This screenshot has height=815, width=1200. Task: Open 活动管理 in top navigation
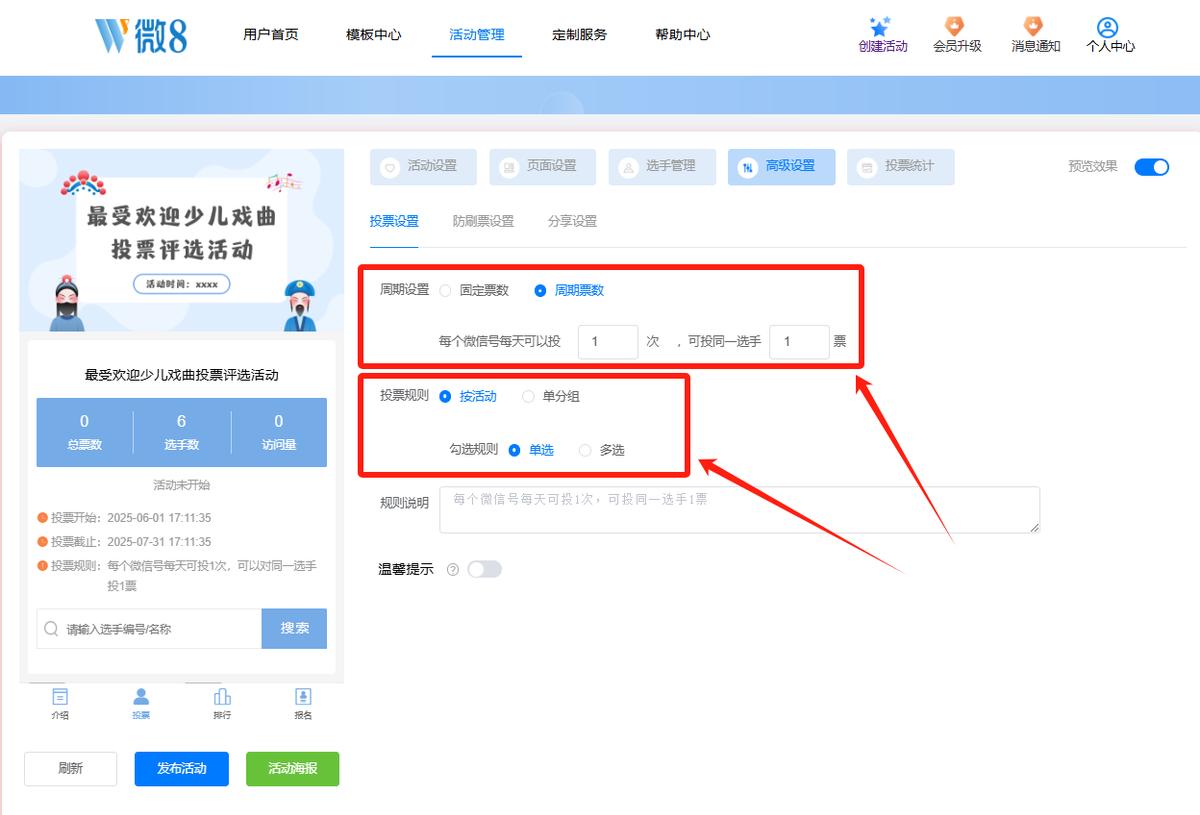pos(477,34)
